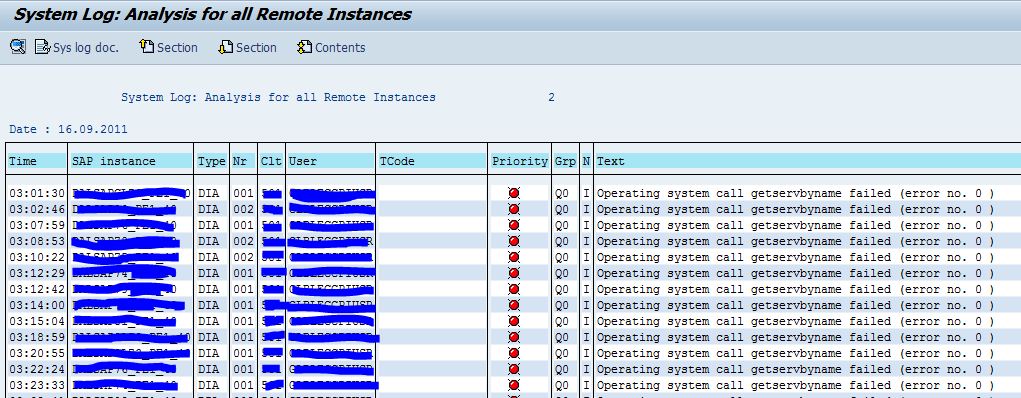Select the Priority column header

[520, 161]
